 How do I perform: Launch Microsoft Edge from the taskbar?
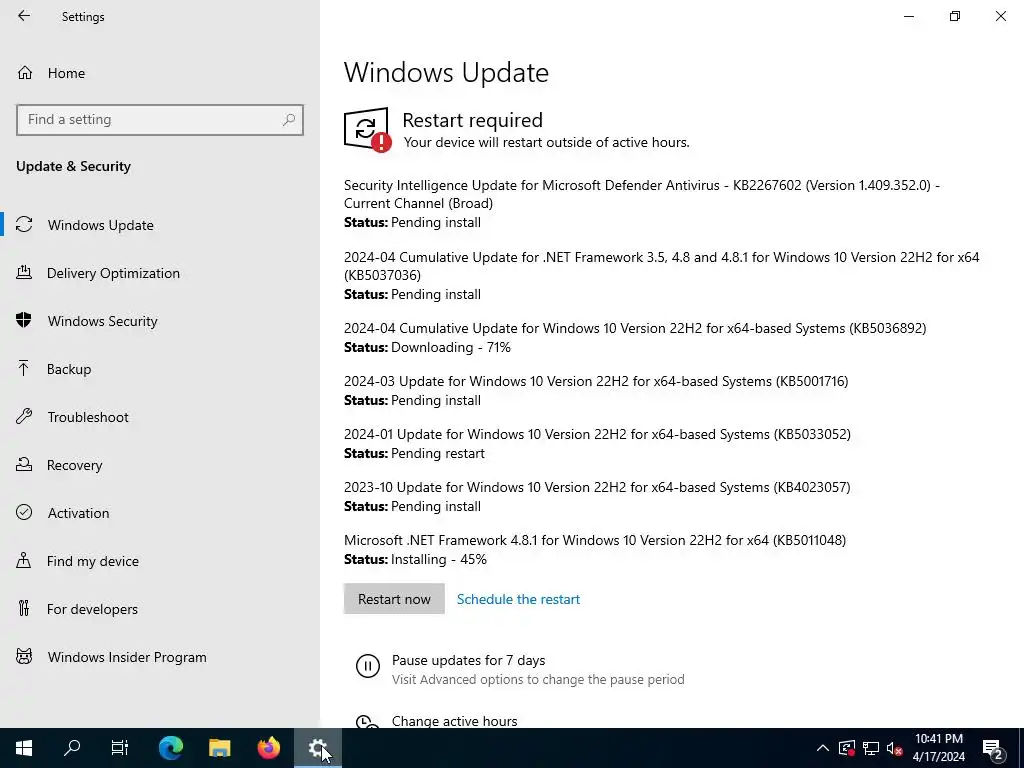(171, 748)
